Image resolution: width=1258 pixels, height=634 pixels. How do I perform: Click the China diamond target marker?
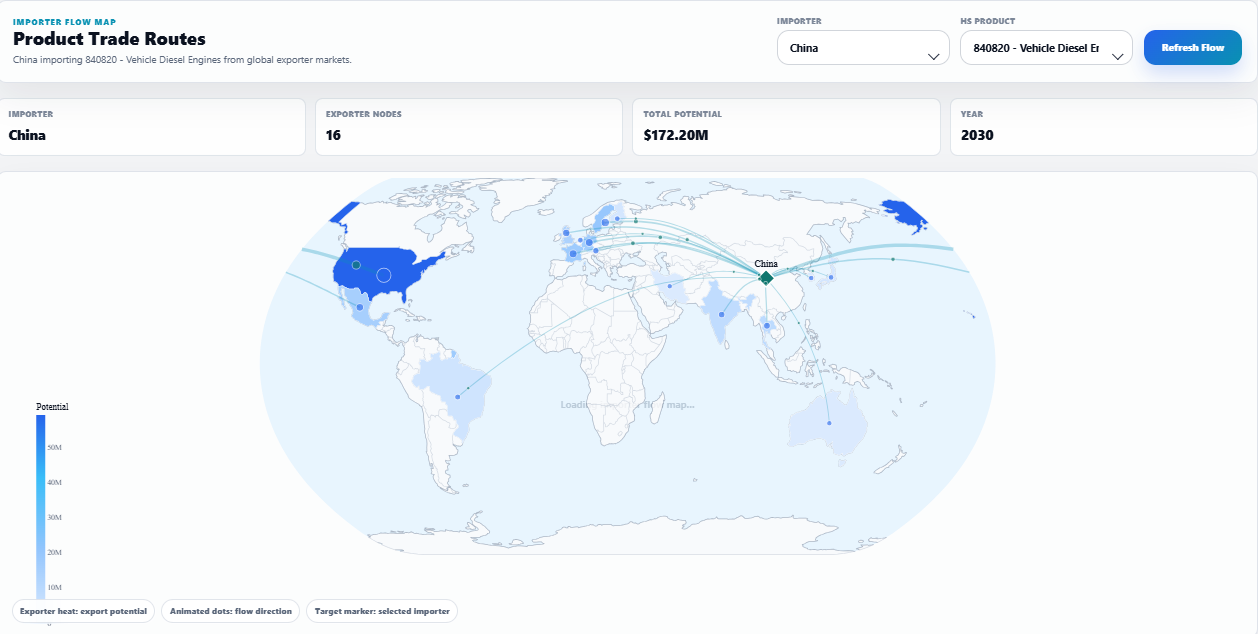click(766, 278)
